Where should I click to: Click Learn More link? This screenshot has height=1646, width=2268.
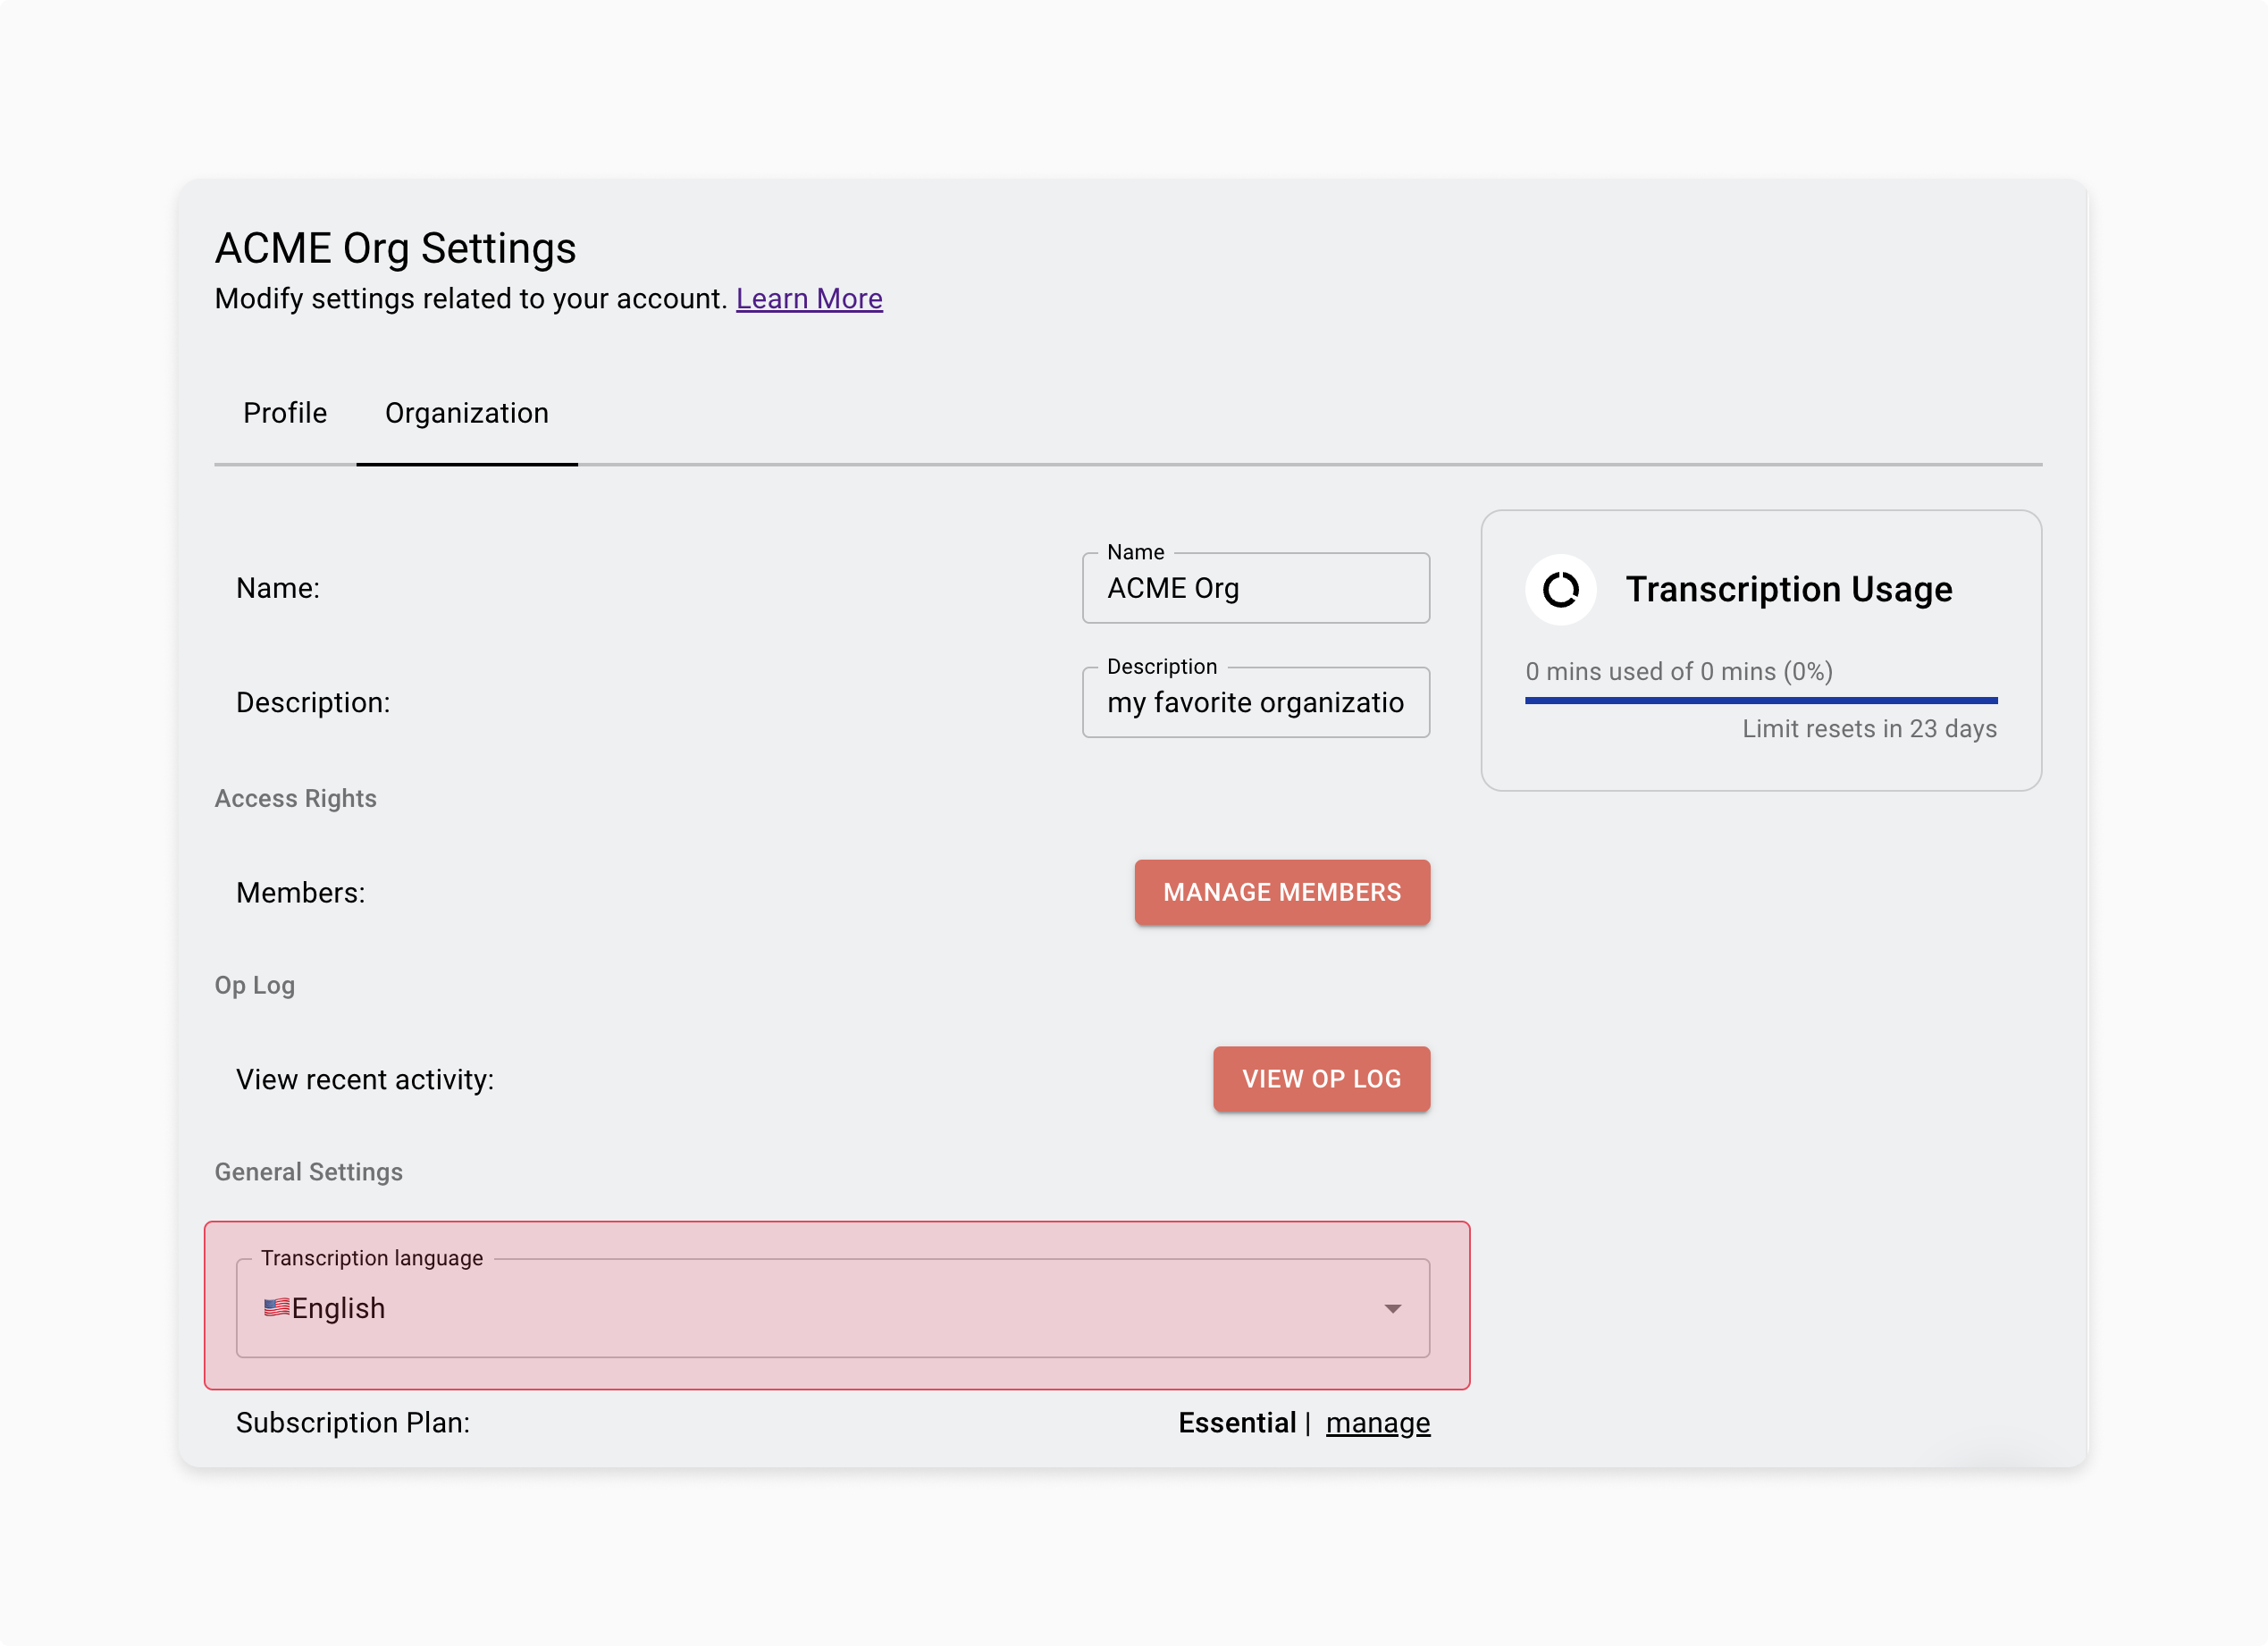point(808,298)
